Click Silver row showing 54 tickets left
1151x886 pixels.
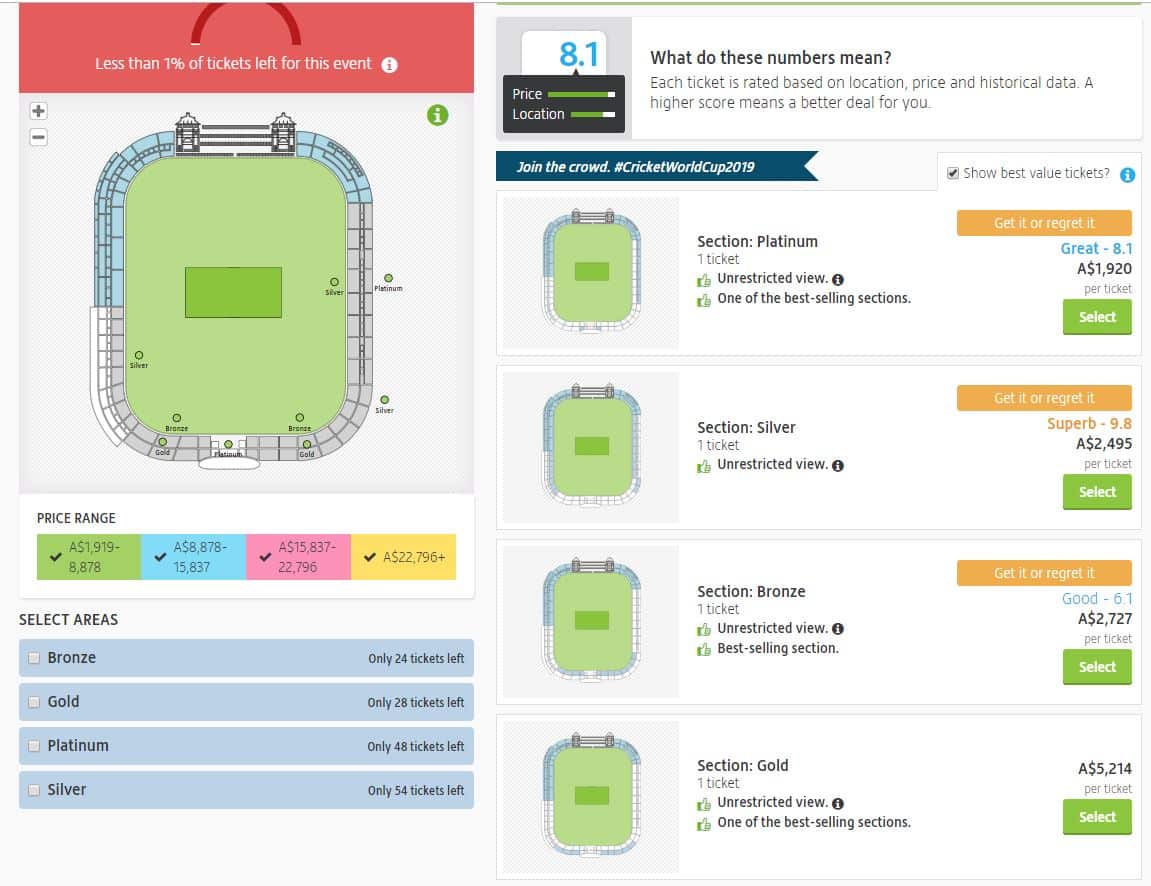[246, 790]
